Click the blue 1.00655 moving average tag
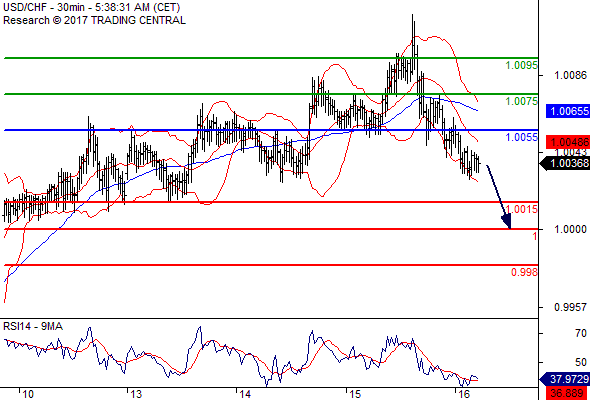Viewport: 590px width, 400px height. (x=568, y=111)
